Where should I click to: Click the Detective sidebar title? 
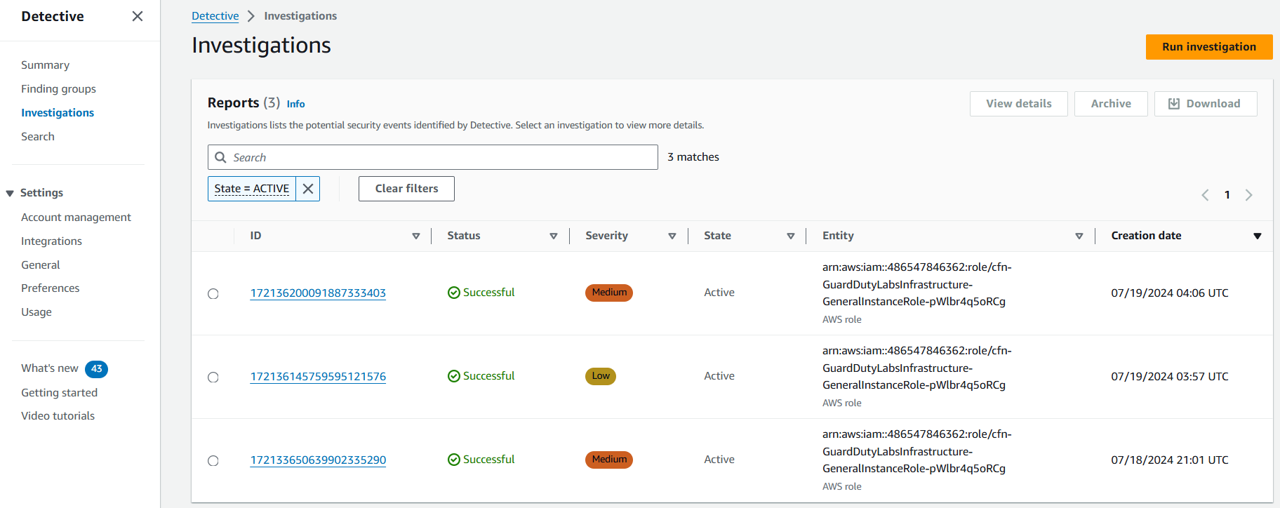pyautogui.click(x=53, y=16)
